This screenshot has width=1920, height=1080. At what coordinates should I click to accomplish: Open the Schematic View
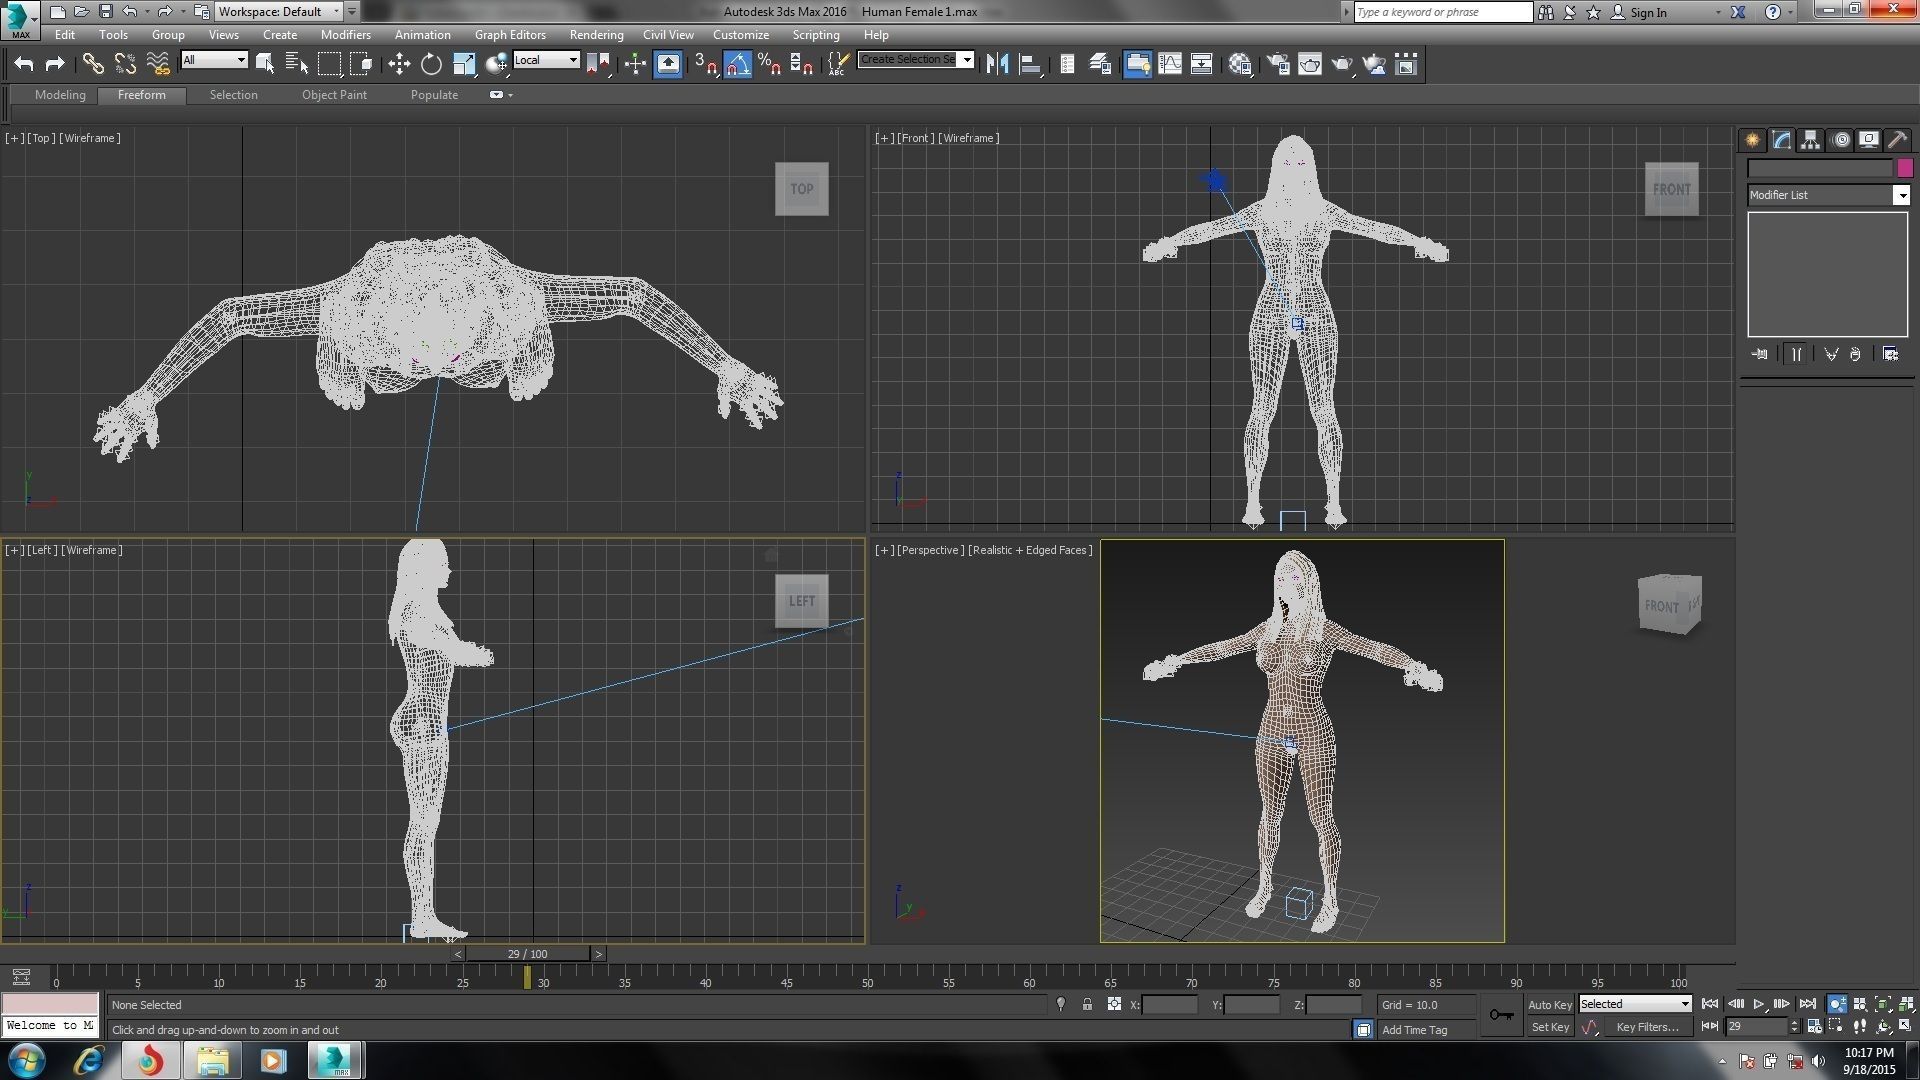coord(1201,64)
